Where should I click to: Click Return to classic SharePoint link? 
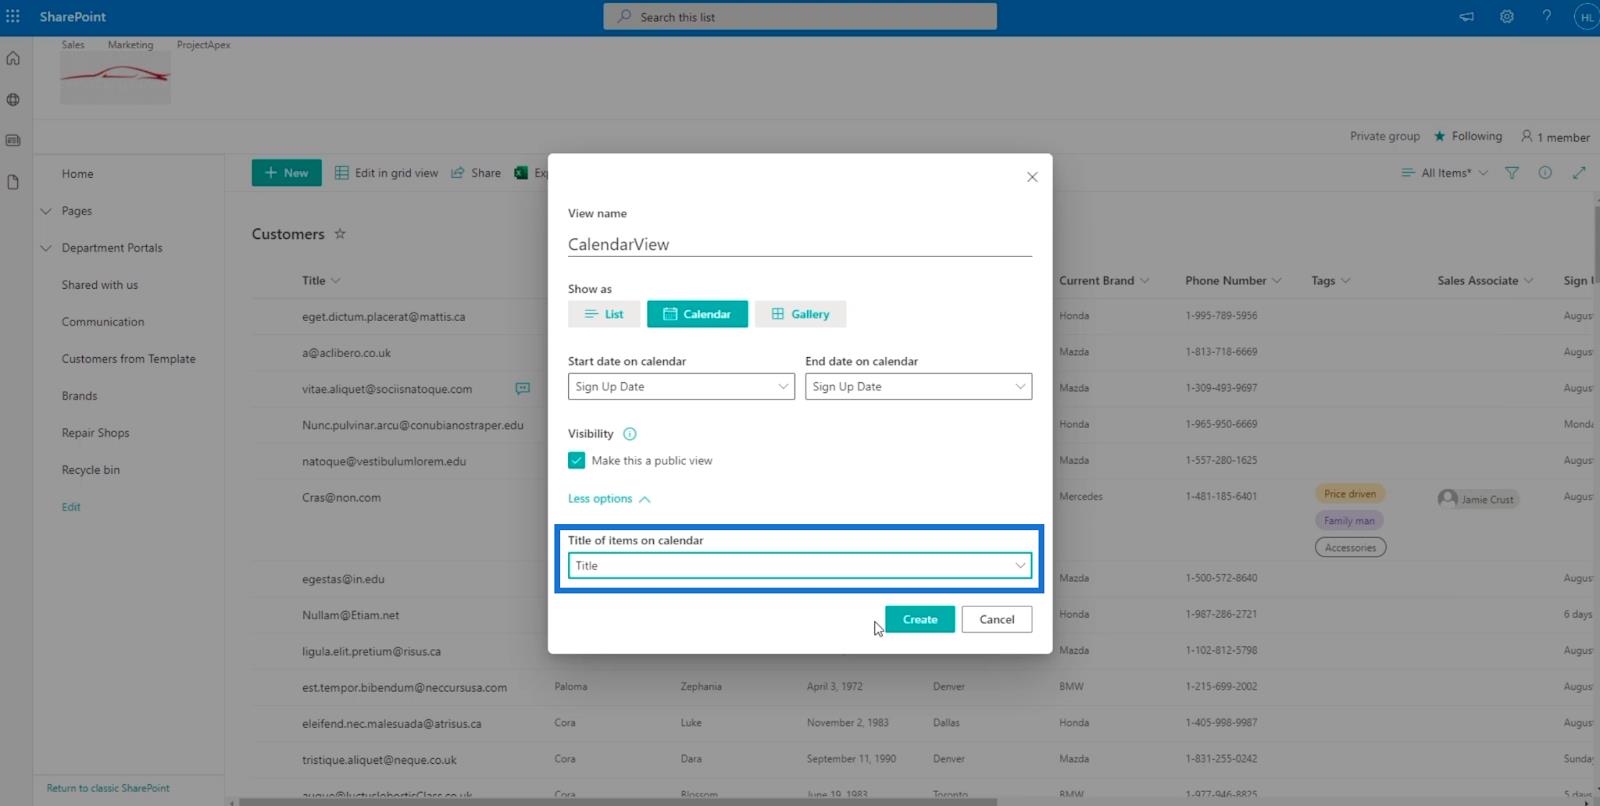(x=108, y=788)
